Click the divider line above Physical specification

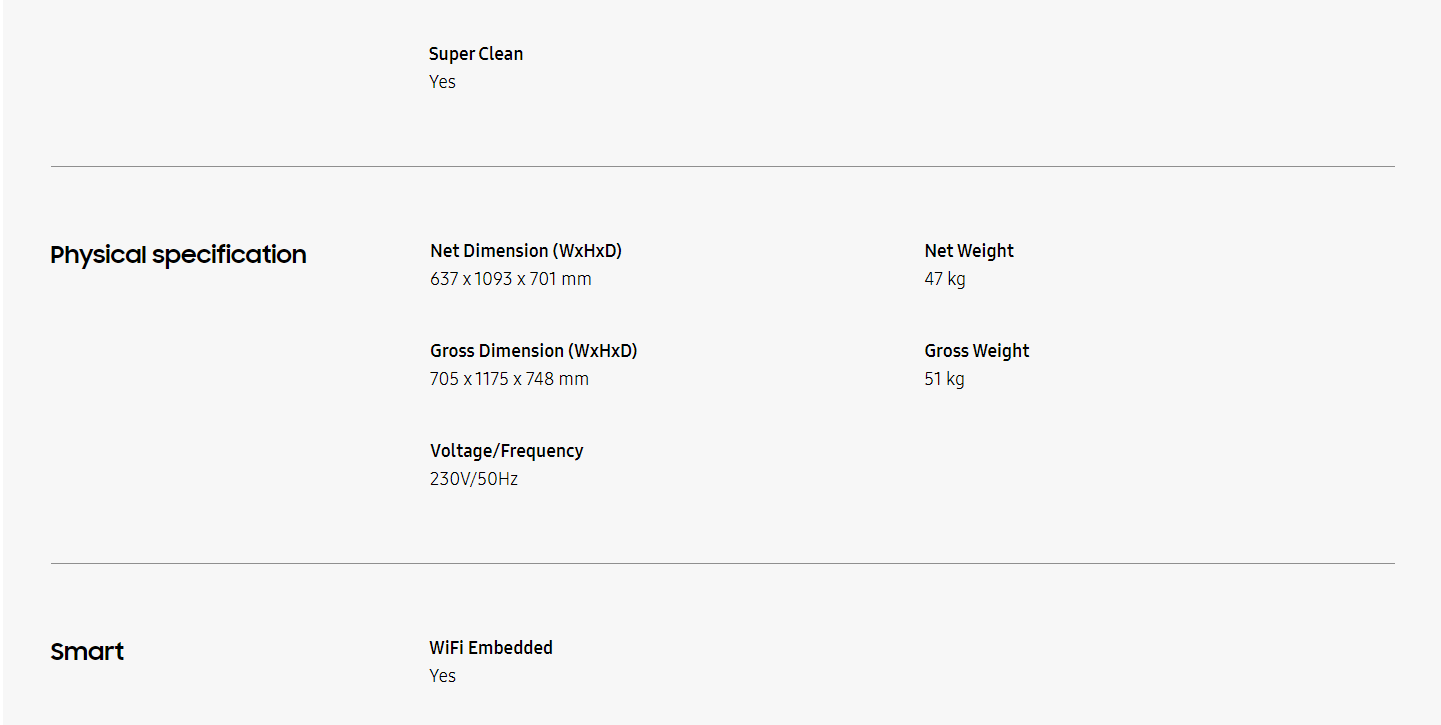point(722,166)
